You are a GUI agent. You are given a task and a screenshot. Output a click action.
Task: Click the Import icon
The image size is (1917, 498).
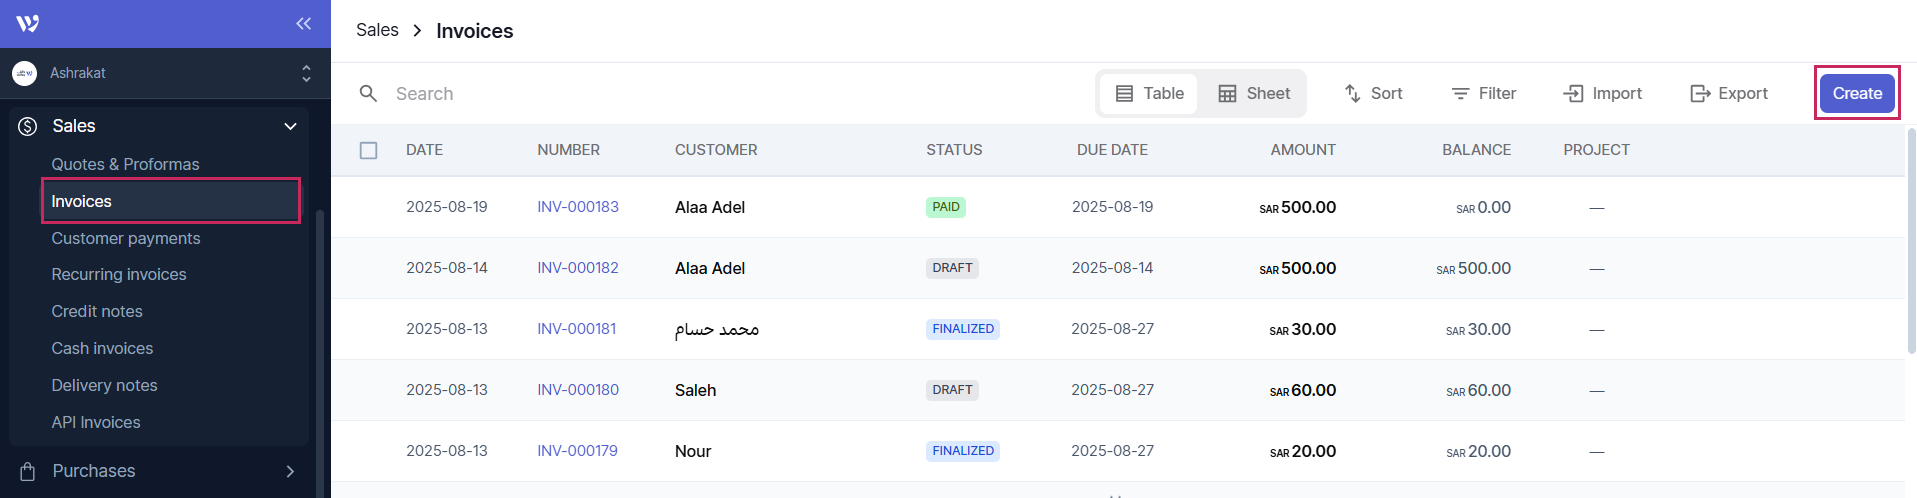[1573, 93]
